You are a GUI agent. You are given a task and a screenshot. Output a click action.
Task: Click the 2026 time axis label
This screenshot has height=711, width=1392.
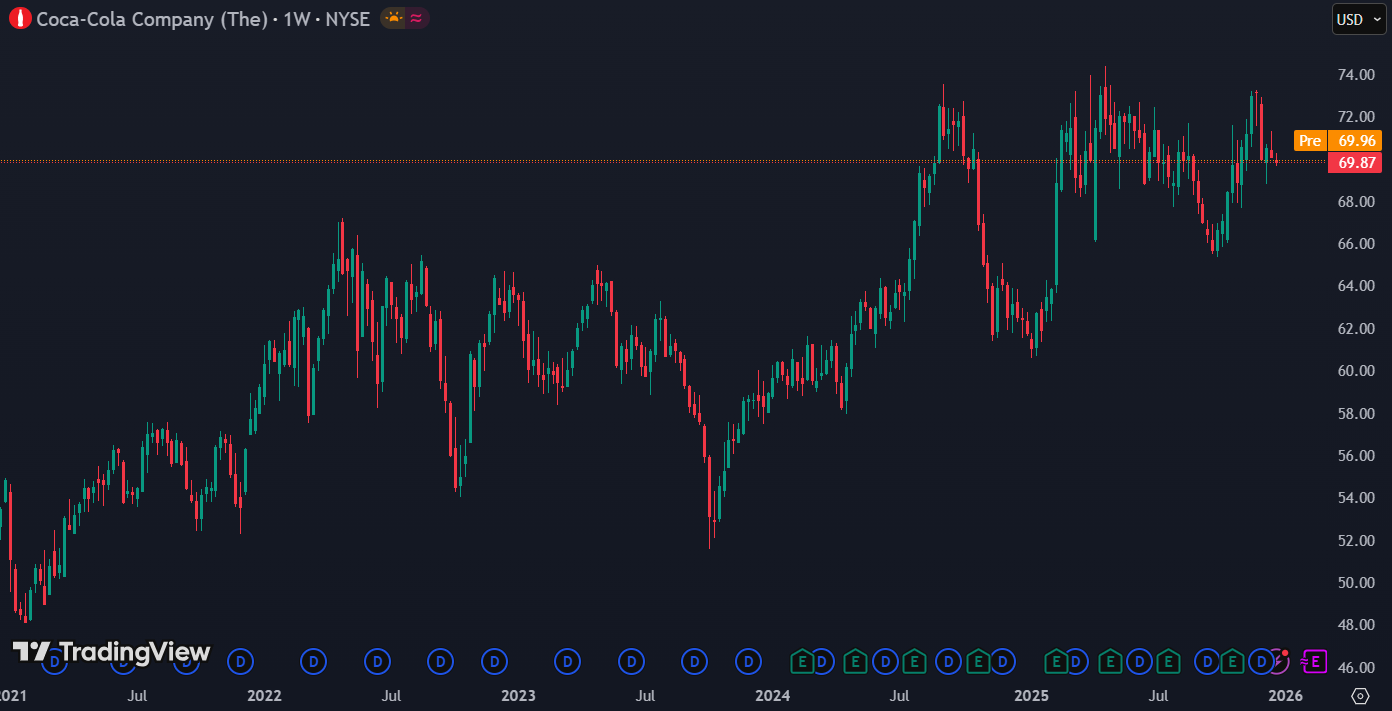[x=1285, y=695]
